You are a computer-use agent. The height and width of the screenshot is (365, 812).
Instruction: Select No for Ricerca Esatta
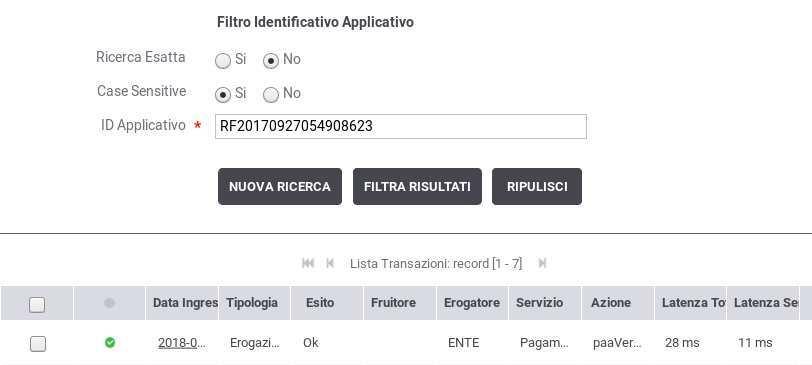pyautogui.click(x=271, y=61)
